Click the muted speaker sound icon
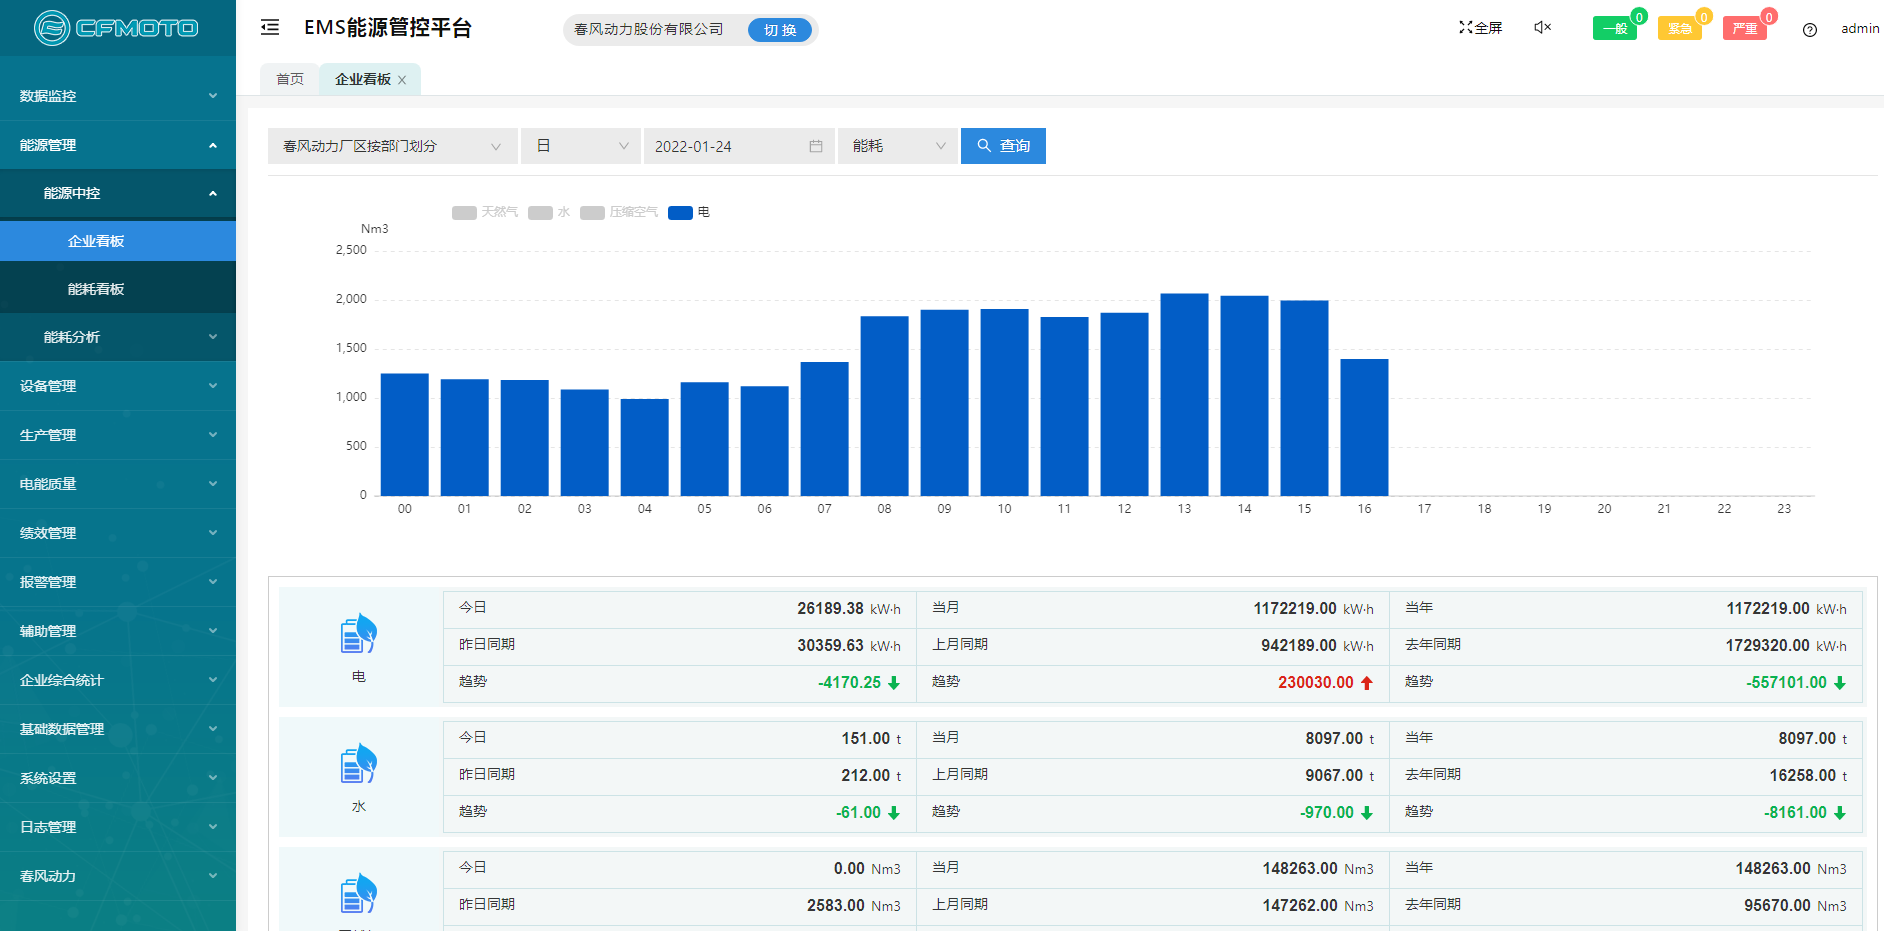The height and width of the screenshot is (931, 1884). pos(1542,28)
